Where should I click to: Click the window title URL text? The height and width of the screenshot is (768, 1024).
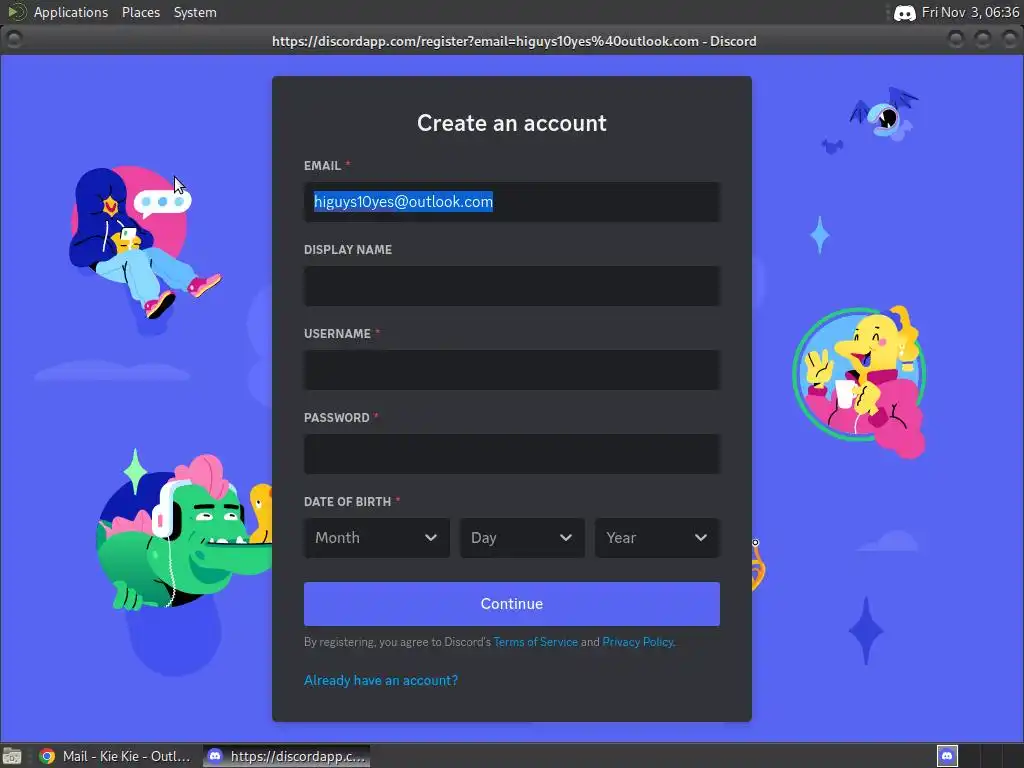(x=514, y=41)
